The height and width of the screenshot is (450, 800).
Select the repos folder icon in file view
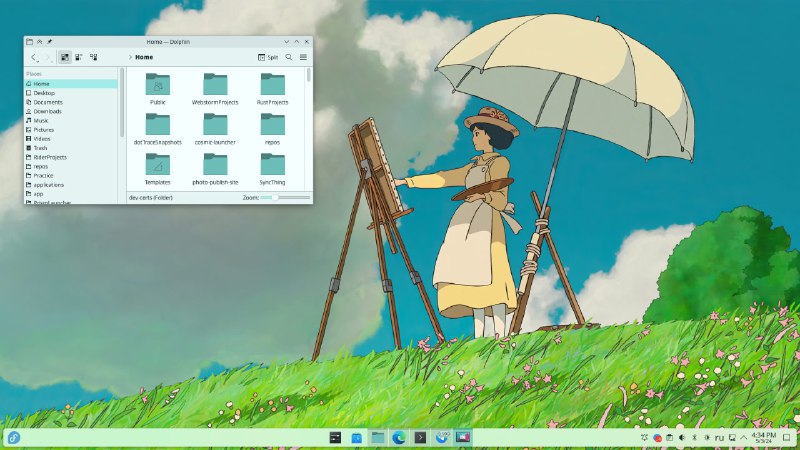point(272,124)
